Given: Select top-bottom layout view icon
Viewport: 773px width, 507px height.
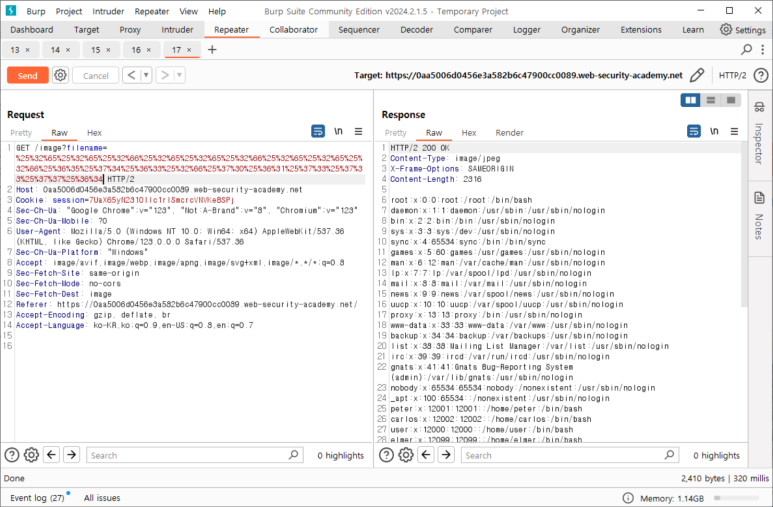Looking at the screenshot, I should coord(710,100).
